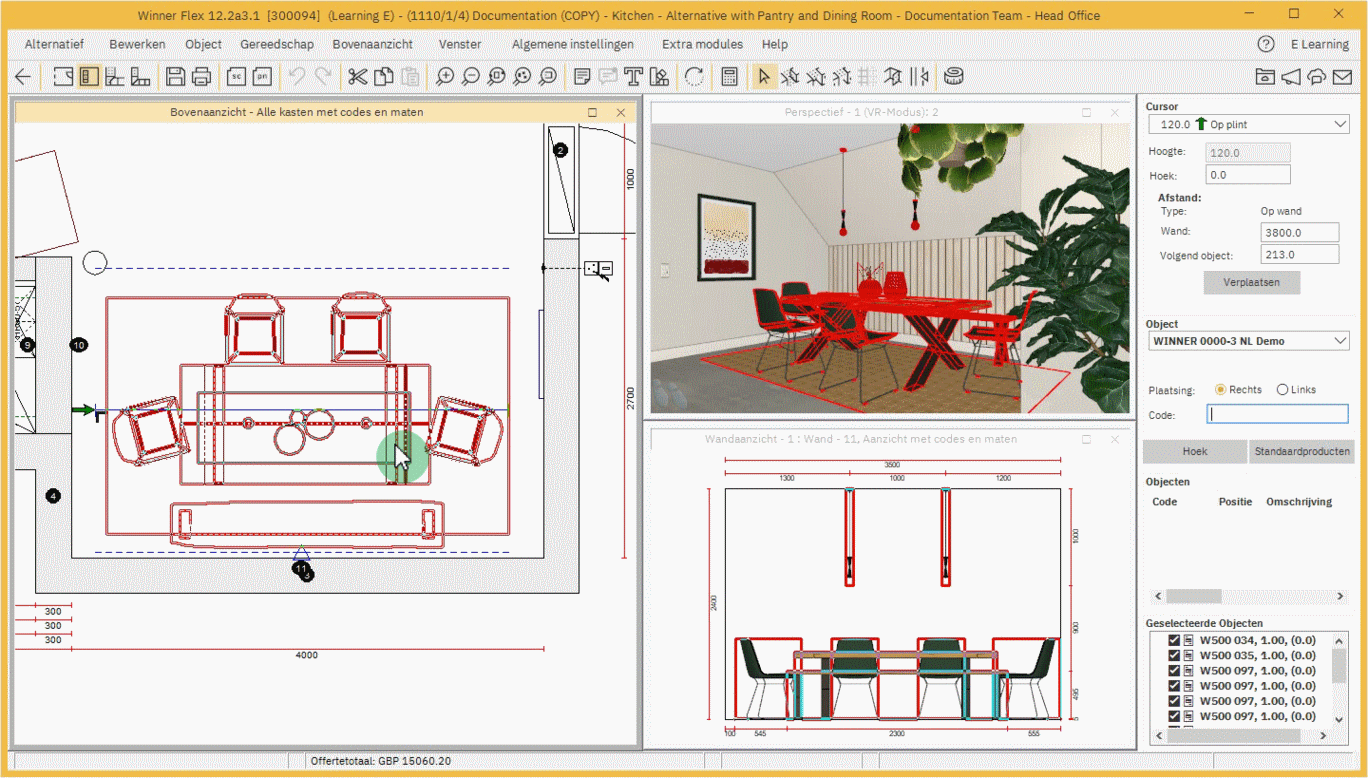This screenshot has width=1368, height=778.
Task: Open the Cursor 'Op plint' dropdown
Action: click(1340, 124)
